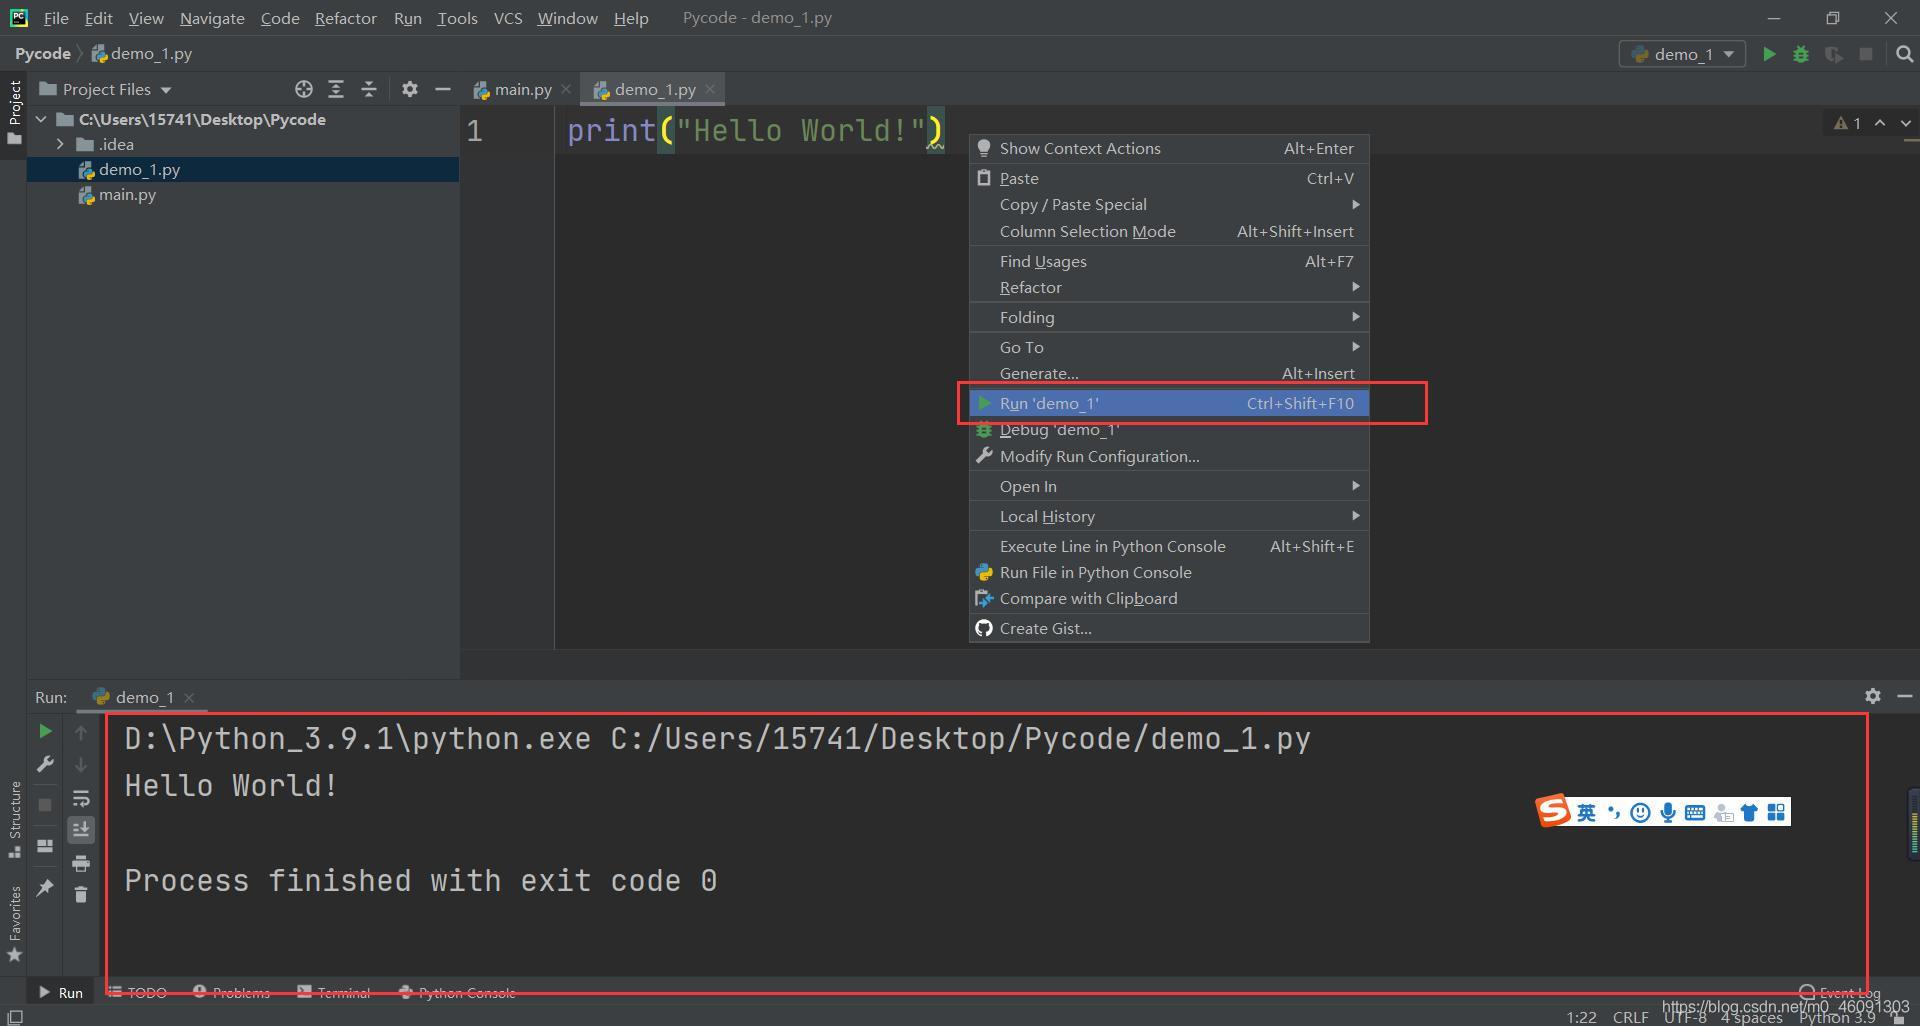1920x1026 pixels.
Task: Click Python 3.9 interpreter in status bar
Action: point(1837,1017)
